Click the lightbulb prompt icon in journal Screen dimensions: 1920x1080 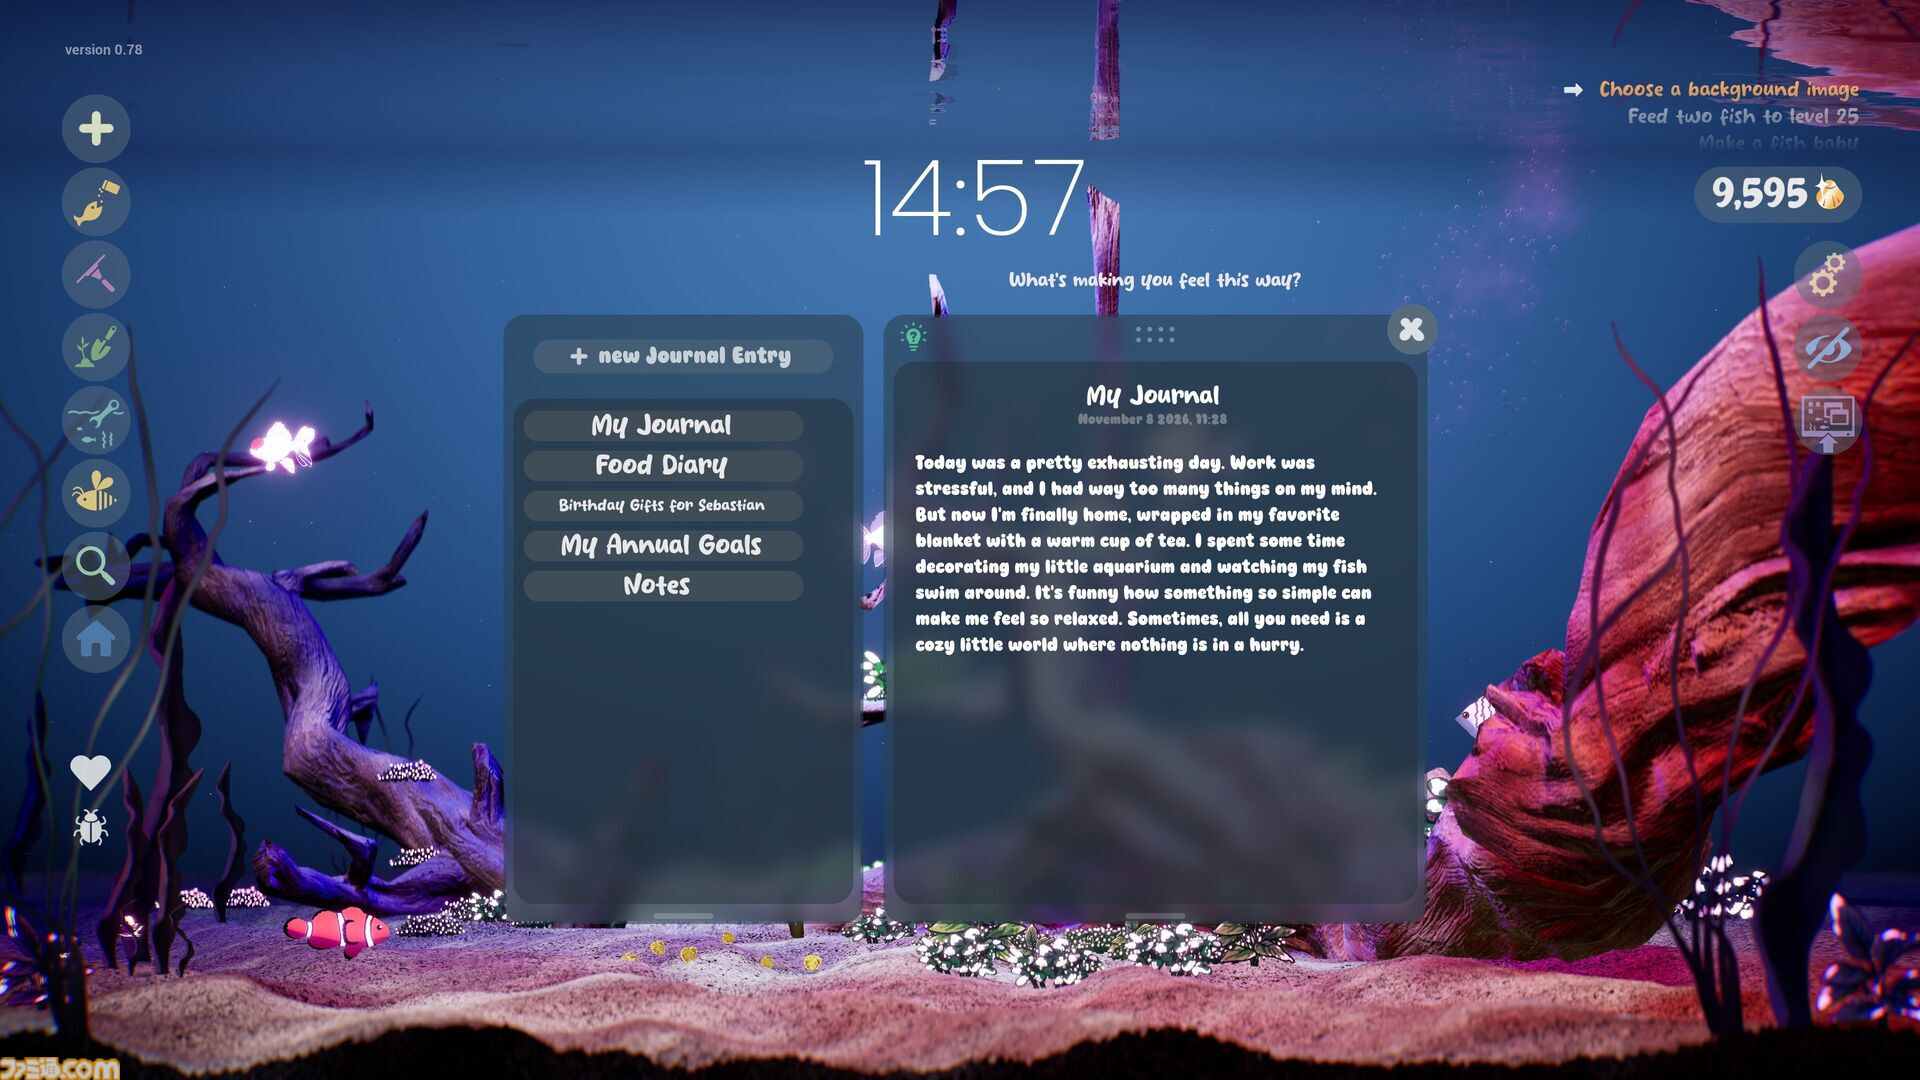tap(913, 336)
